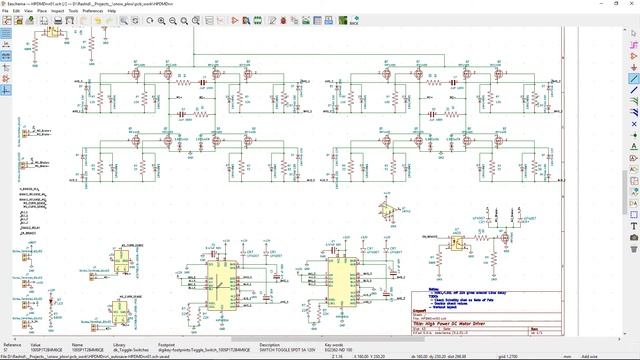Image resolution: width=640 pixels, height=360 pixels.
Task: Select Hierarchical Sheet tool
Action: coord(634,180)
